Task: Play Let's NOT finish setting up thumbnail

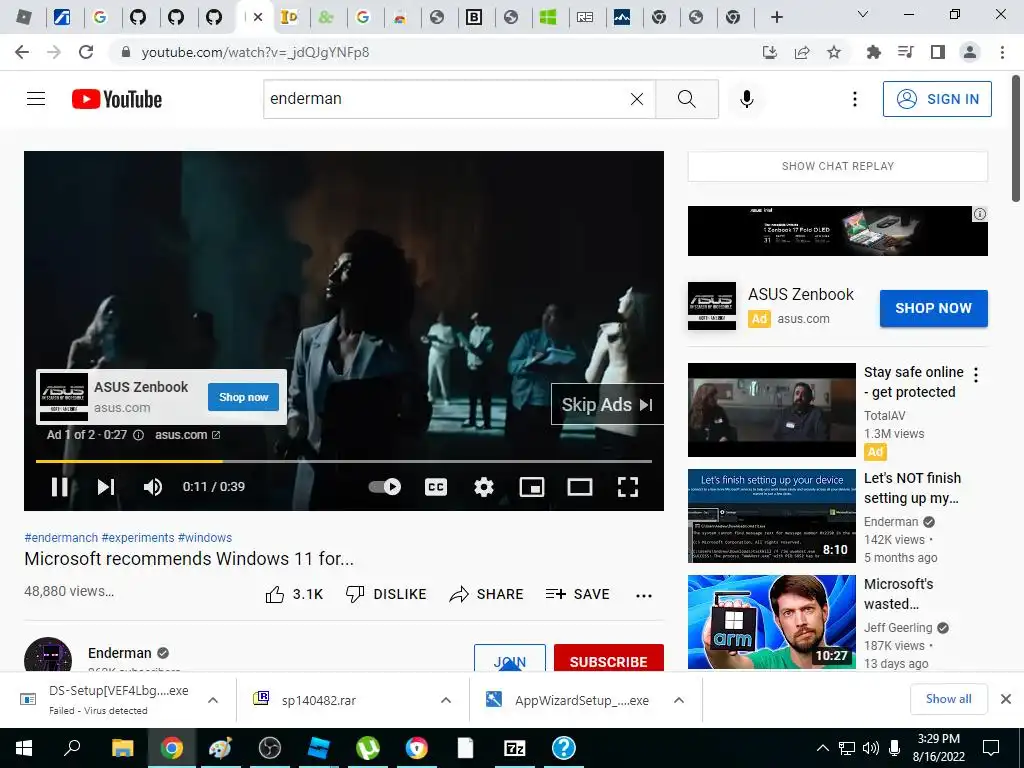Action: click(x=771, y=516)
